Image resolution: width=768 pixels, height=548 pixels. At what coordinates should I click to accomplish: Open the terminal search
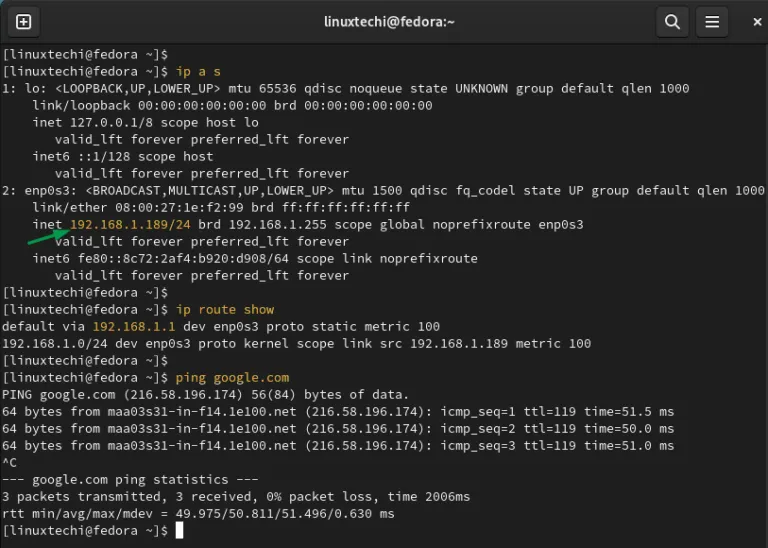(x=672, y=22)
